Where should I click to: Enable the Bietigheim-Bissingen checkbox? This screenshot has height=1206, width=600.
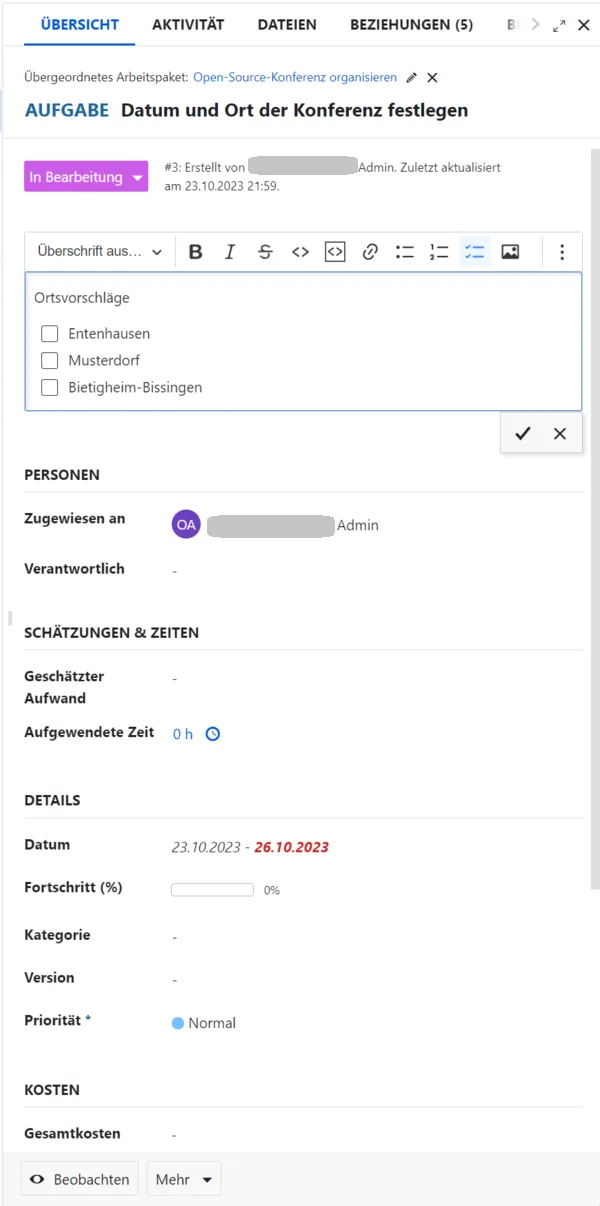pyautogui.click(x=49, y=388)
